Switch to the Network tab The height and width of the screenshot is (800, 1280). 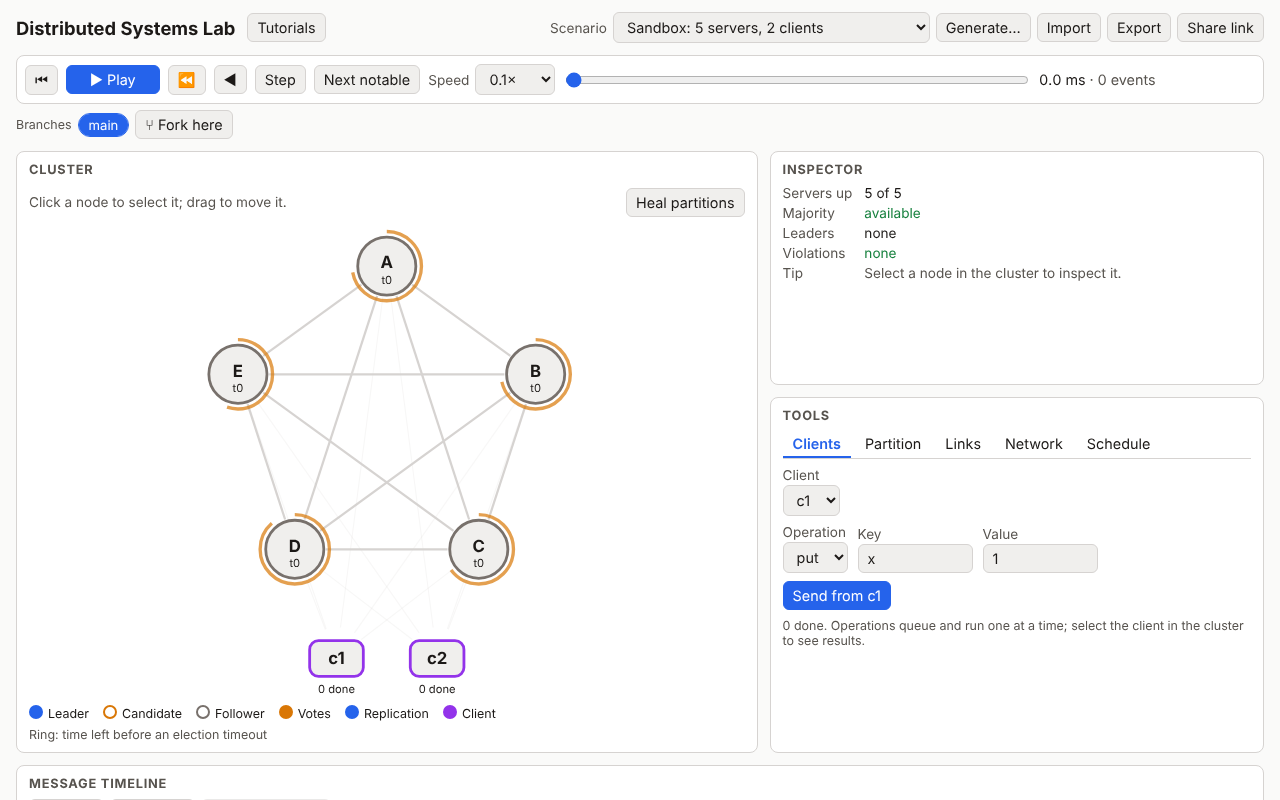[x=1034, y=444]
